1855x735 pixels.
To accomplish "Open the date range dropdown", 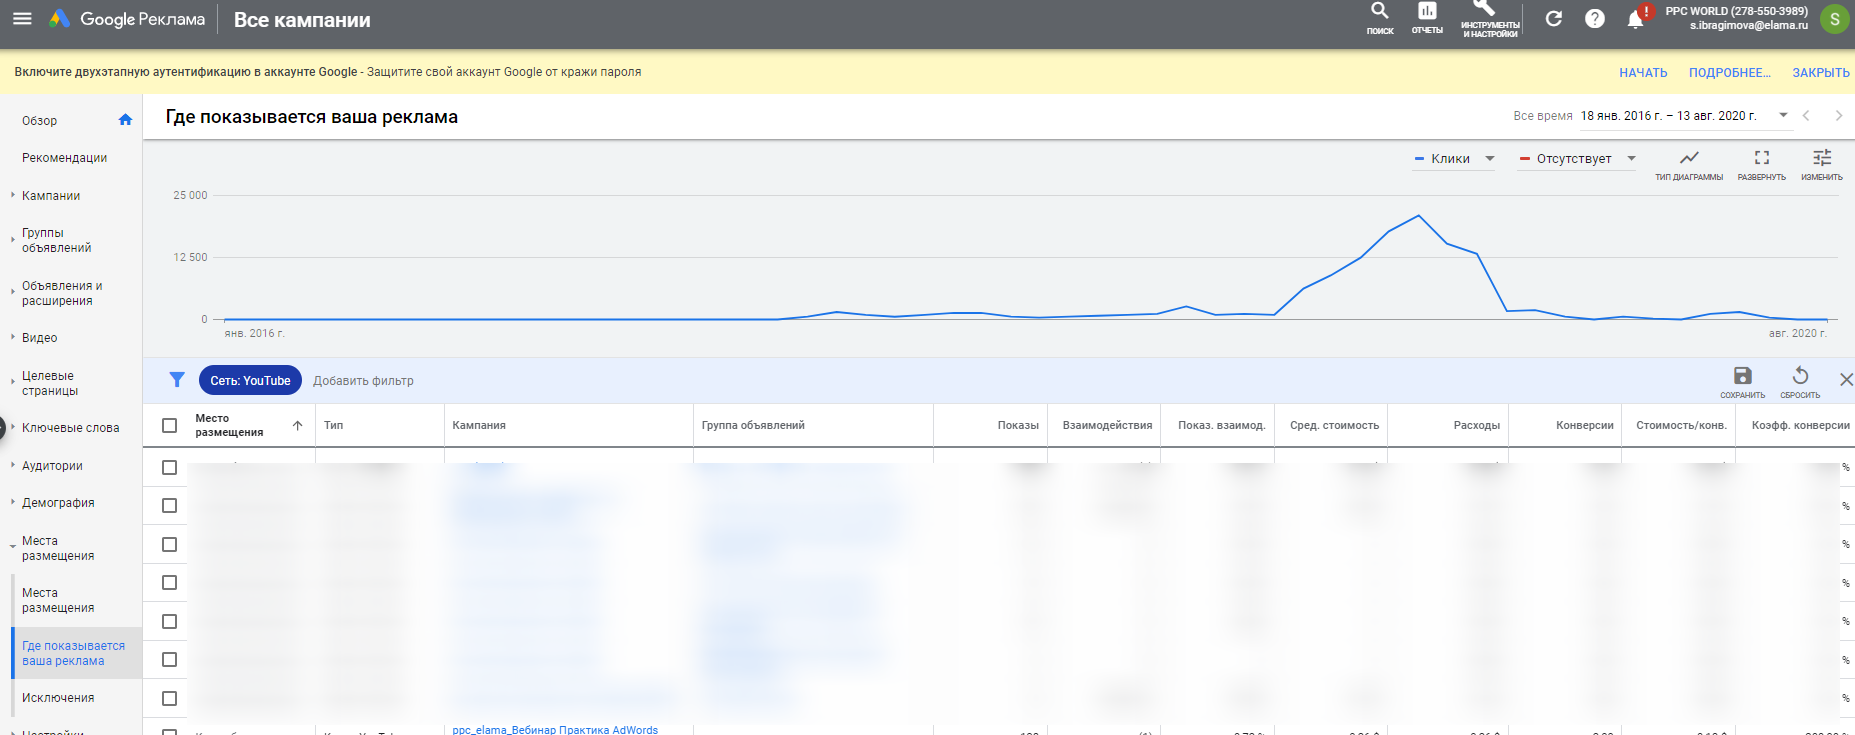I will click(x=1783, y=116).
